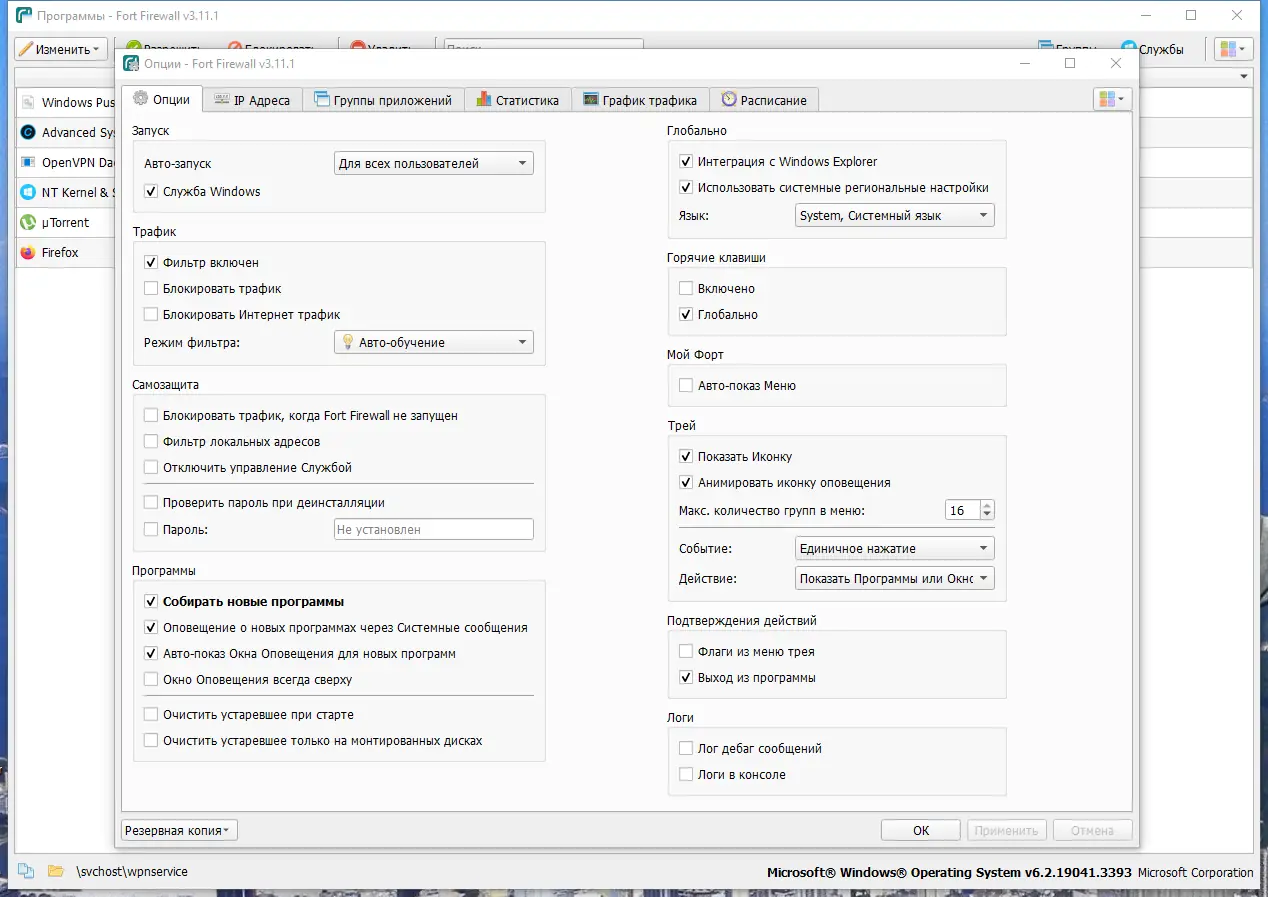This screenshot has width=1268, height=897.
Task: Uncheck Собирать новые программы
Action: [151, 601]
